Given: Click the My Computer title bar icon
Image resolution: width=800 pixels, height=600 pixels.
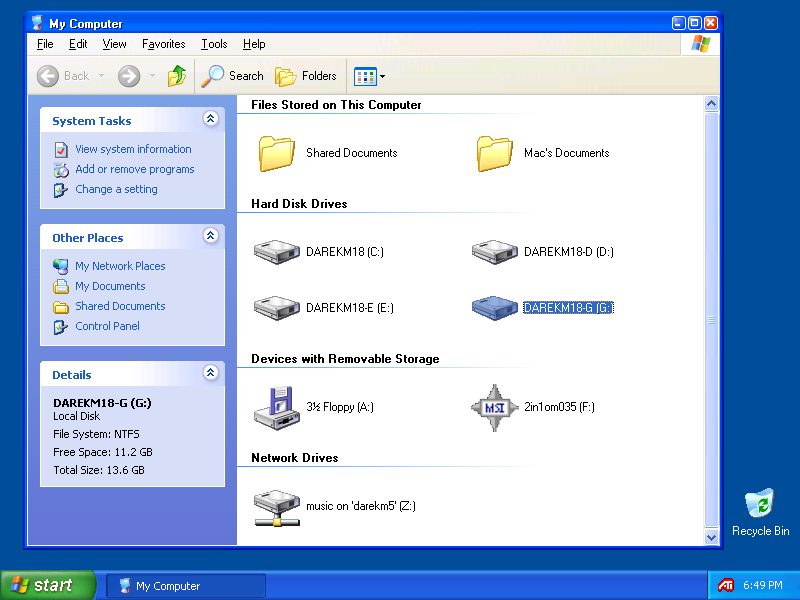Looking at the screenshot, I should (x=37, y=23).
